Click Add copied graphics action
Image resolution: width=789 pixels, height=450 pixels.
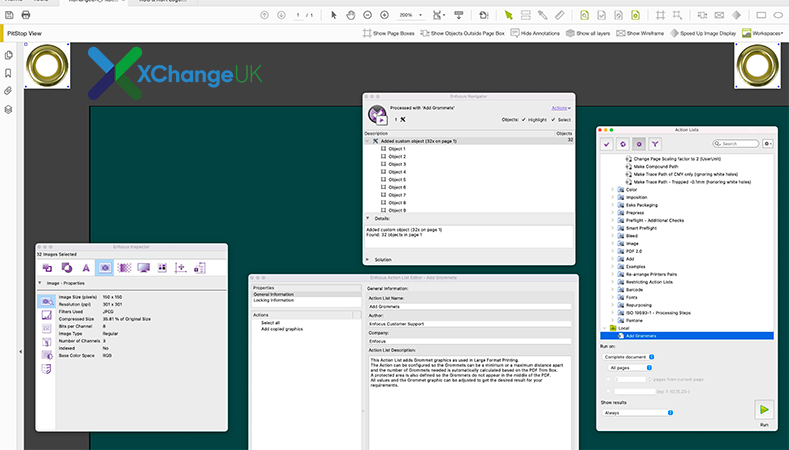click(x=282, y=329)
